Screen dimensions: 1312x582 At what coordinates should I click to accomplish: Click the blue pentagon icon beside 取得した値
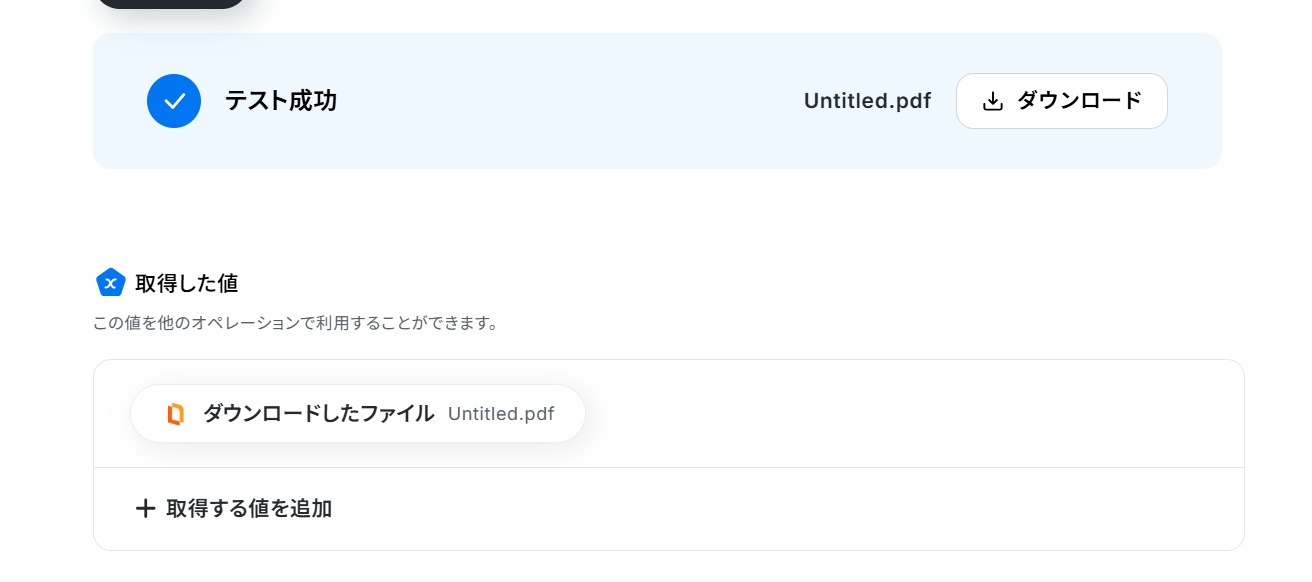click(110, 283)
